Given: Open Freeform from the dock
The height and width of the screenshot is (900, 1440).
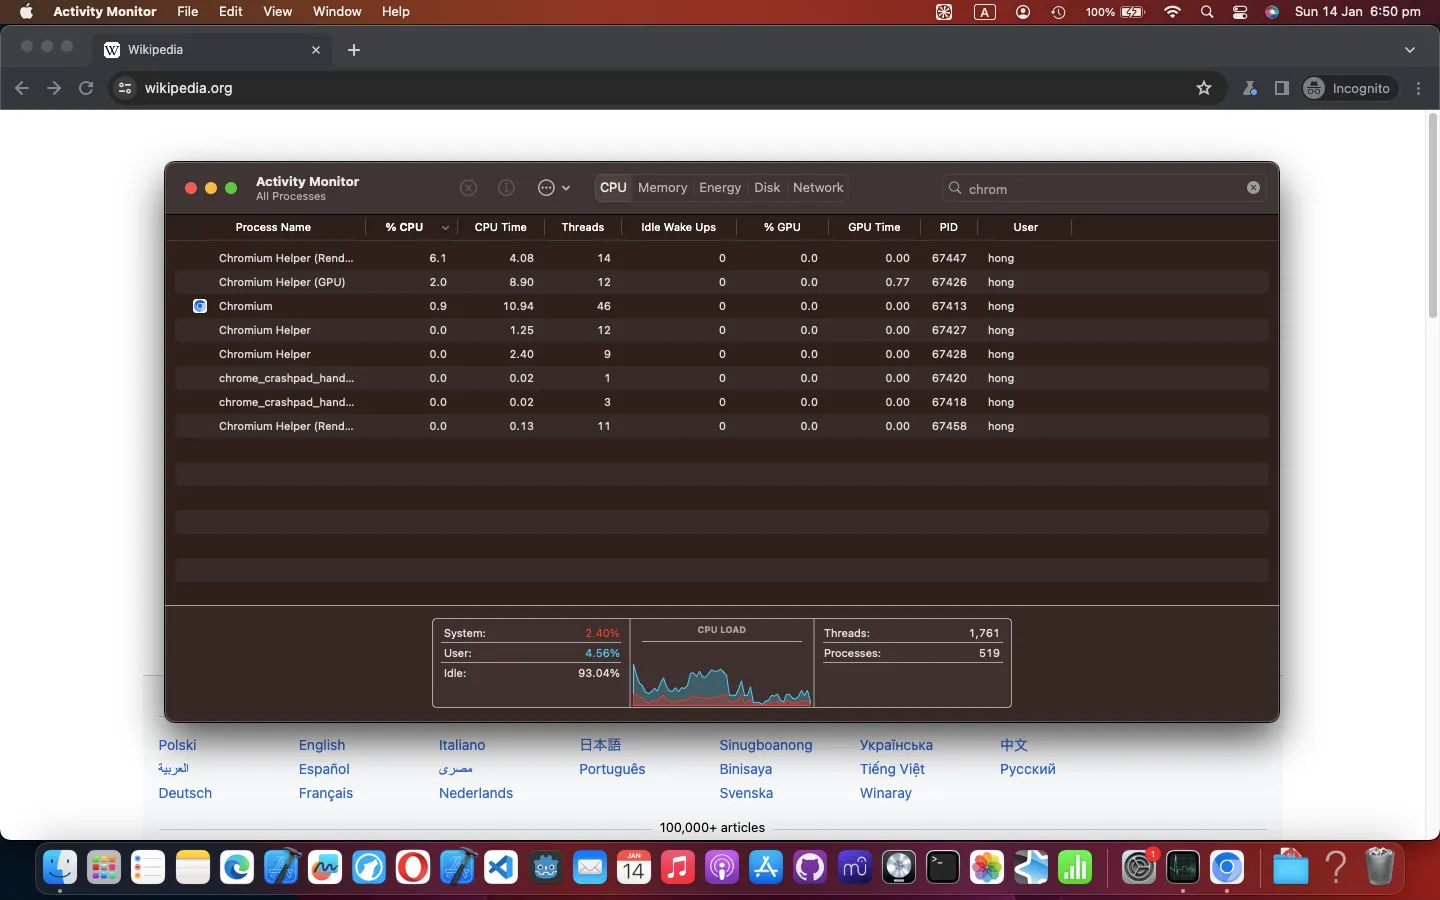Looking at the screenshot, I should click(x=325, y=867).
